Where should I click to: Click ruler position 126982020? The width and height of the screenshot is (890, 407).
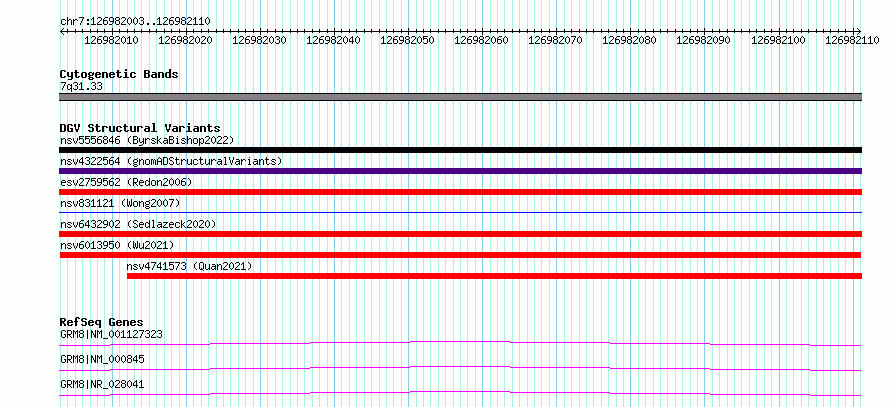click(185, 40)
